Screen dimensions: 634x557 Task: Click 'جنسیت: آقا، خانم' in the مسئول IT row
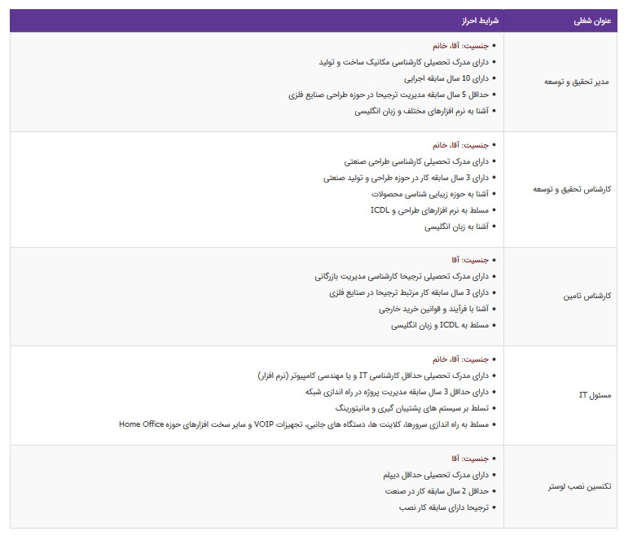click(461, 359)
